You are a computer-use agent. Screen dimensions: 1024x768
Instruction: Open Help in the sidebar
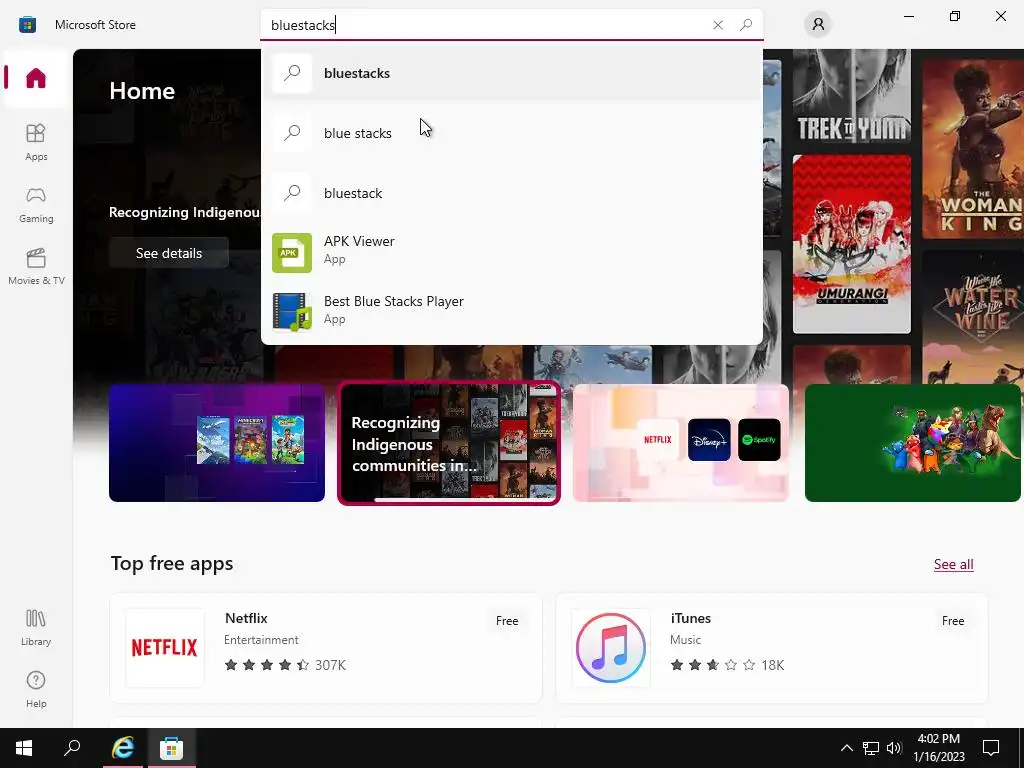(x=36, y=689)
